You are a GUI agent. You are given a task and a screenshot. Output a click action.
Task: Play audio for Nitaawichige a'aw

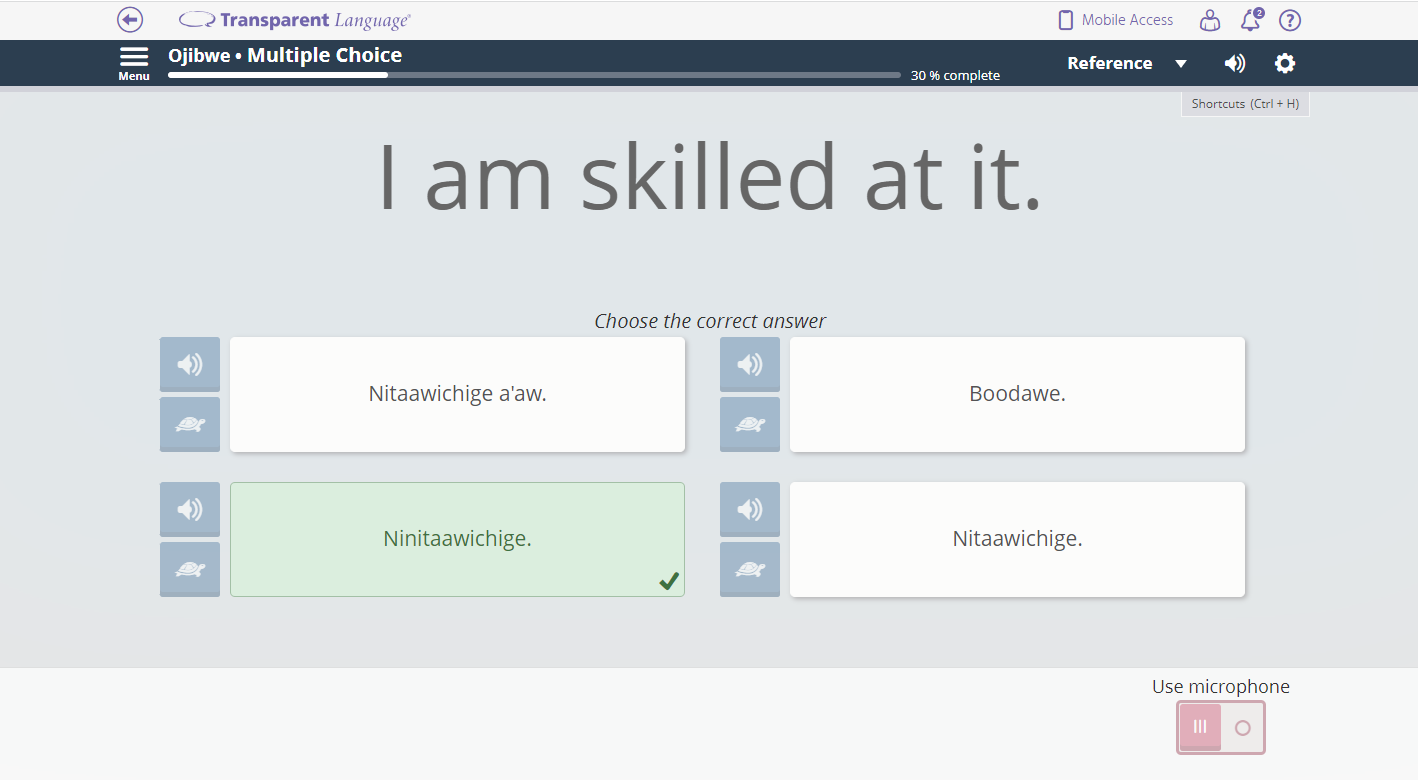click(190, 364)
